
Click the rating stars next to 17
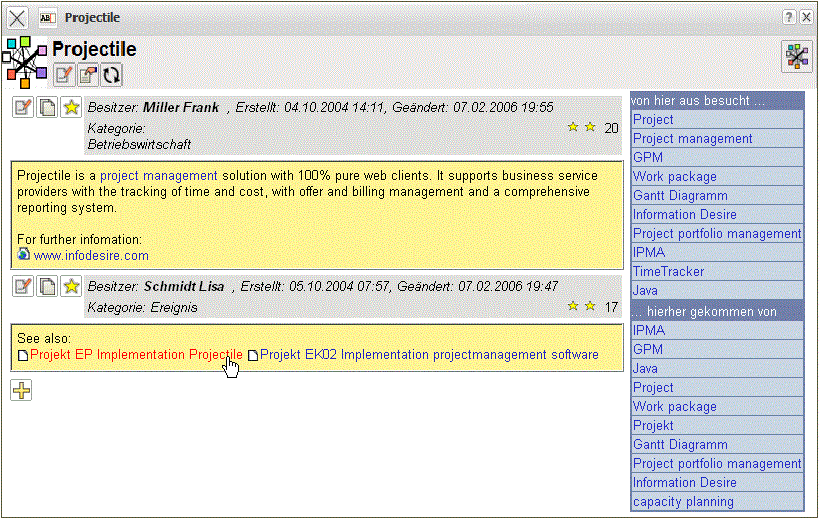[581, 305]
